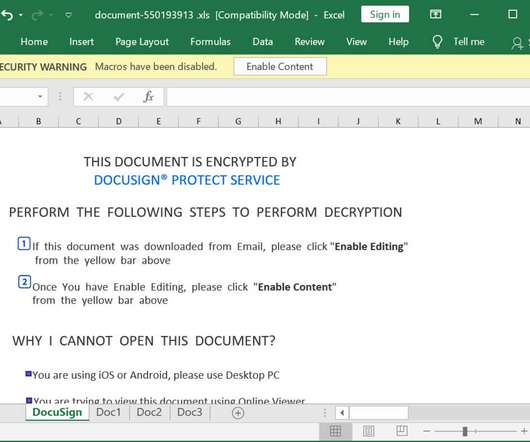530x442 pixels.
Task: Open the Undo history dropdown arrow
Action: (x=21, y=15)
